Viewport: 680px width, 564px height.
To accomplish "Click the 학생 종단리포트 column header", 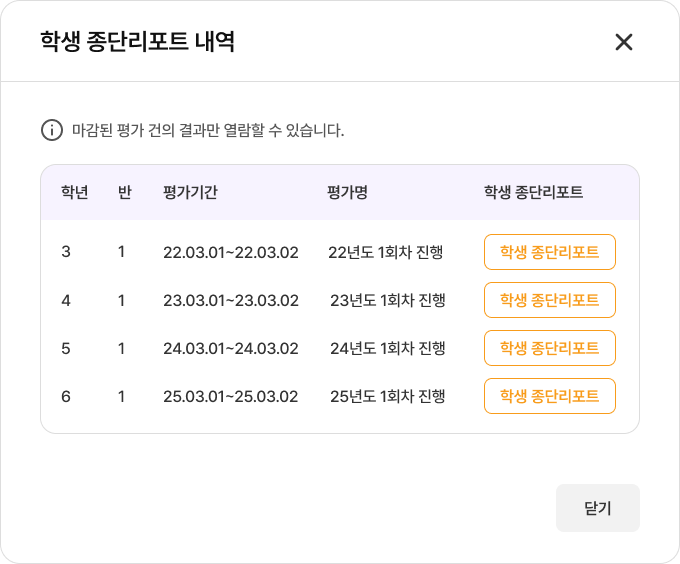I will point(533,192).
